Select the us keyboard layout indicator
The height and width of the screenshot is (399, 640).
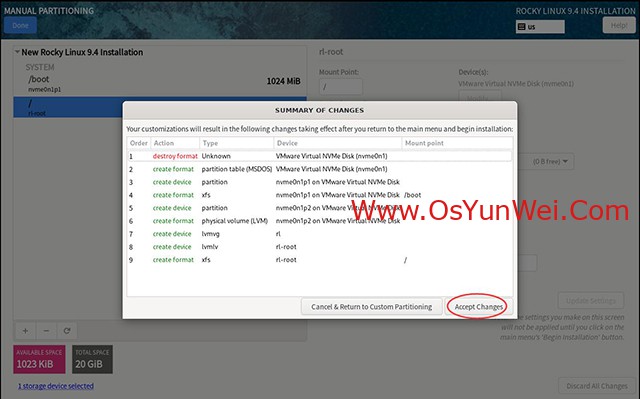pyautogui.click(x=540, y=27)
